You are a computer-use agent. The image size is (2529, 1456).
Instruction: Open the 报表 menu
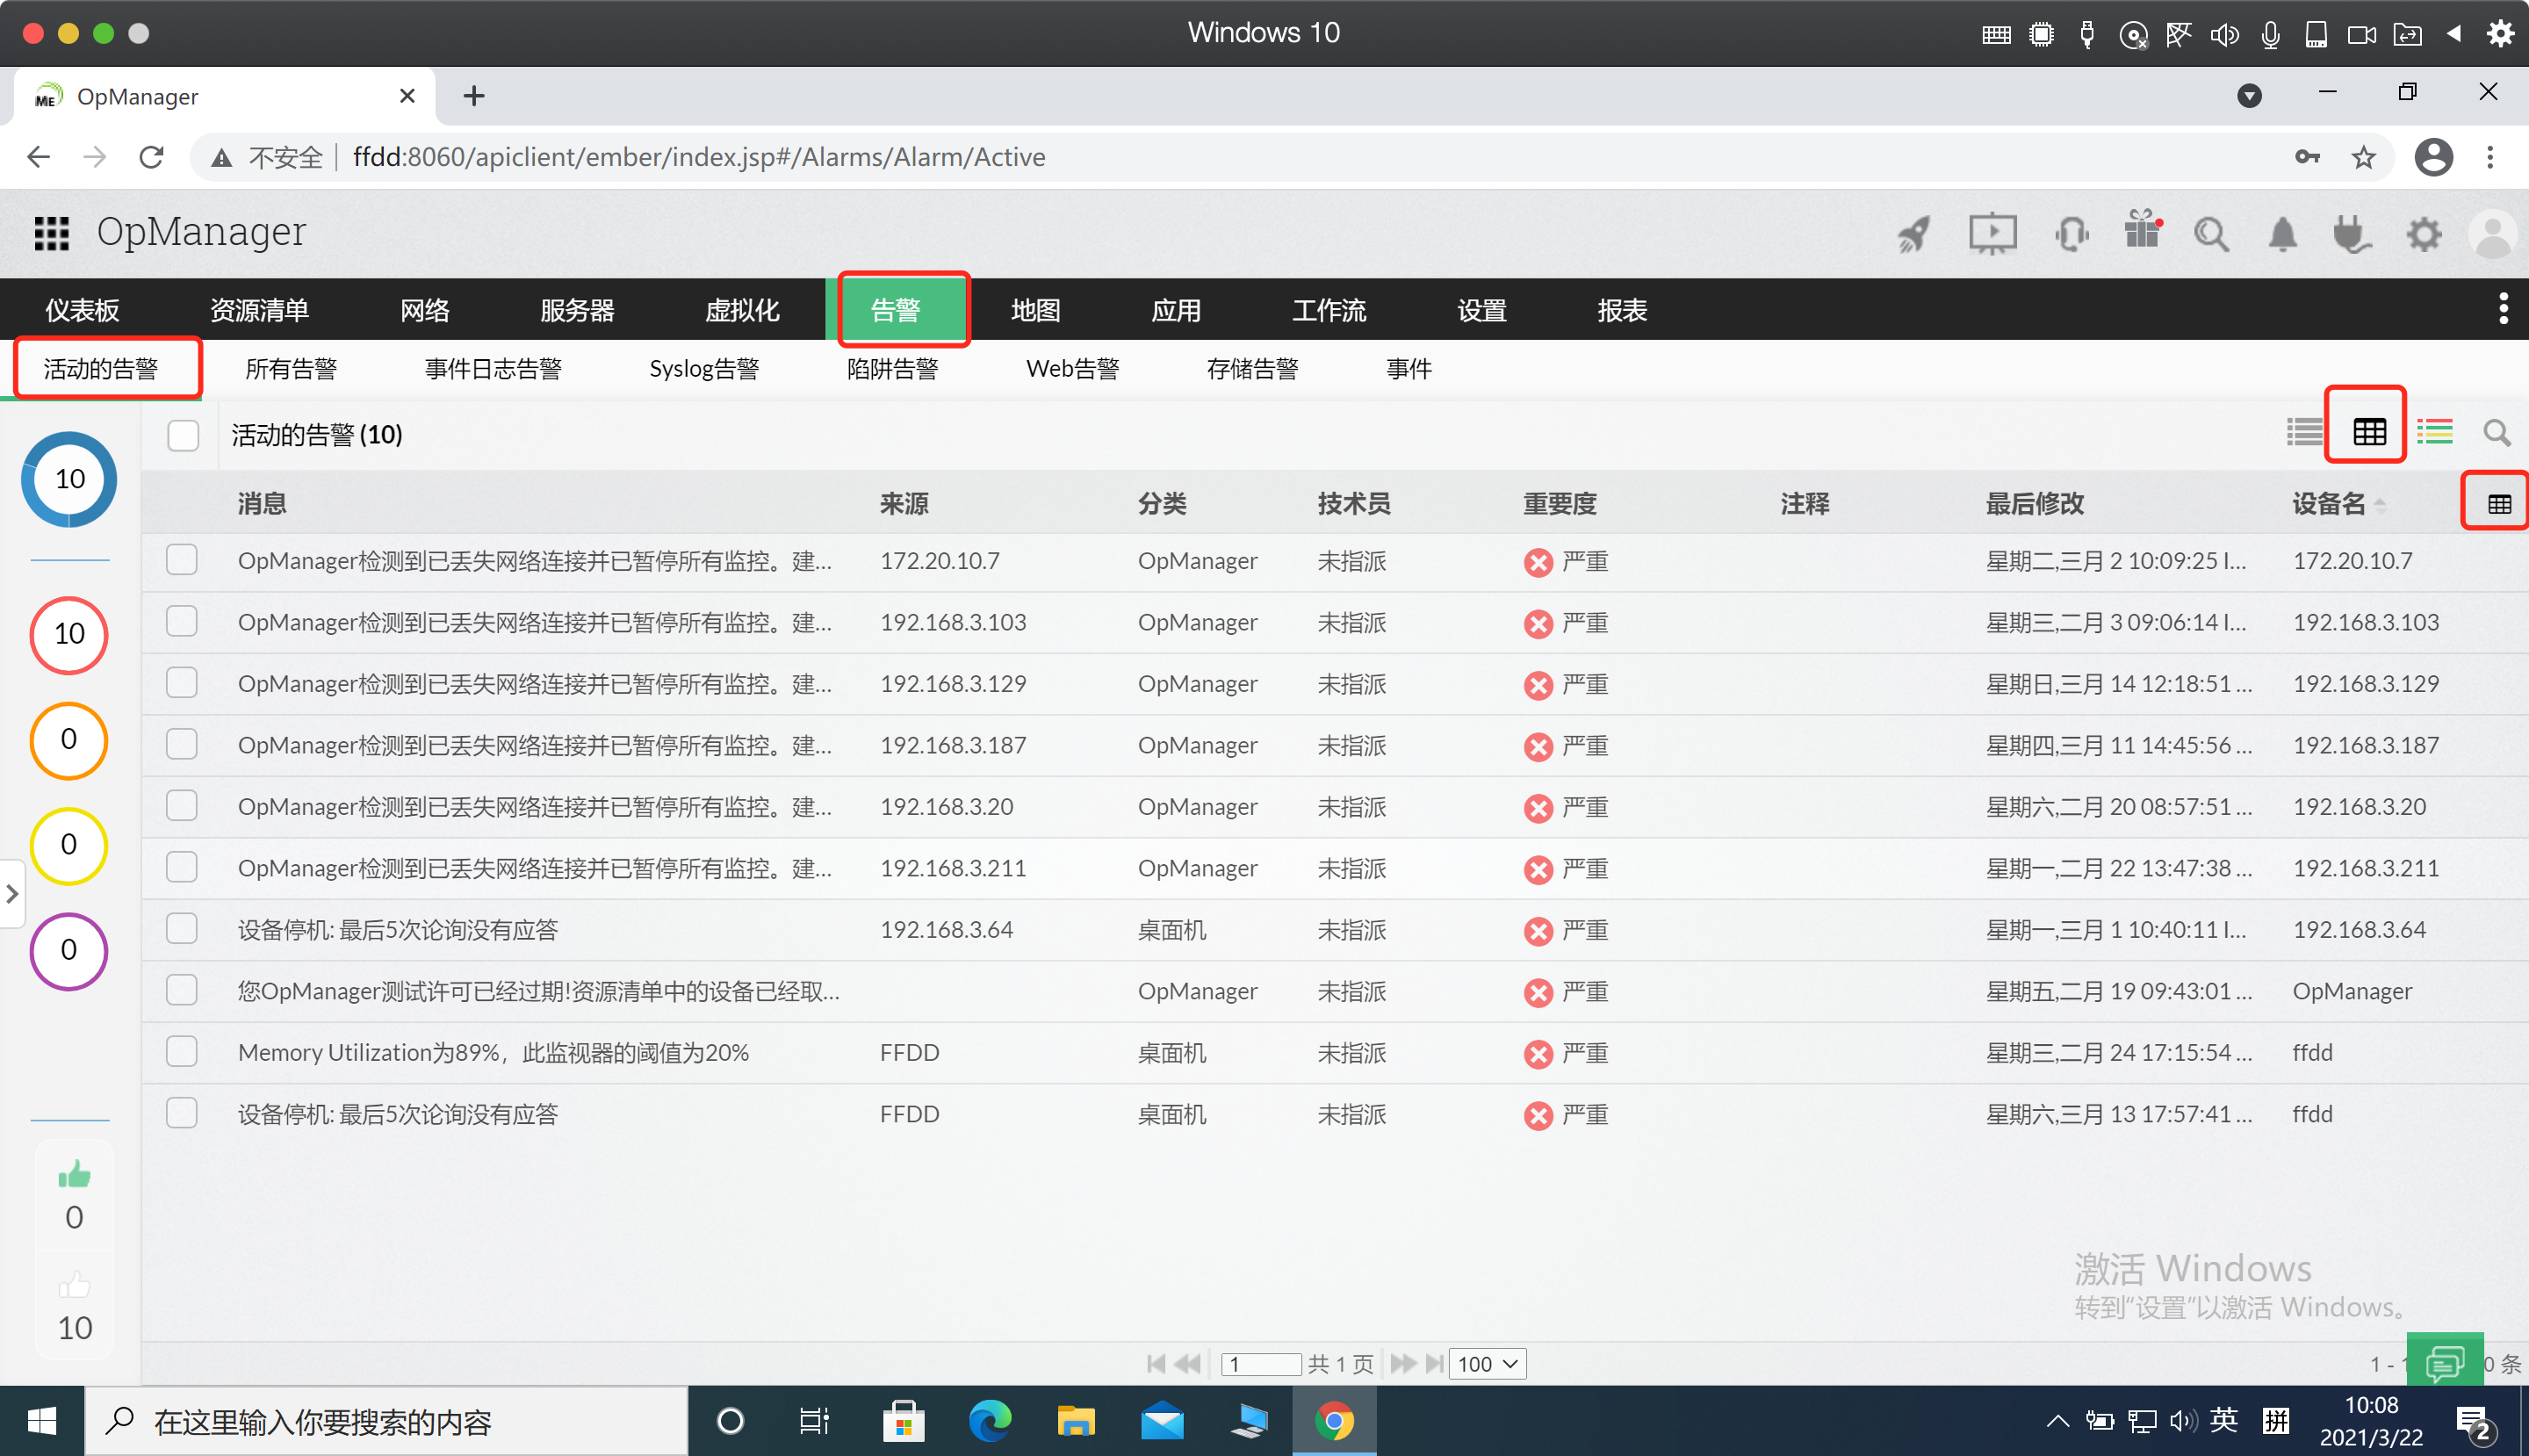click(1622, 310)
